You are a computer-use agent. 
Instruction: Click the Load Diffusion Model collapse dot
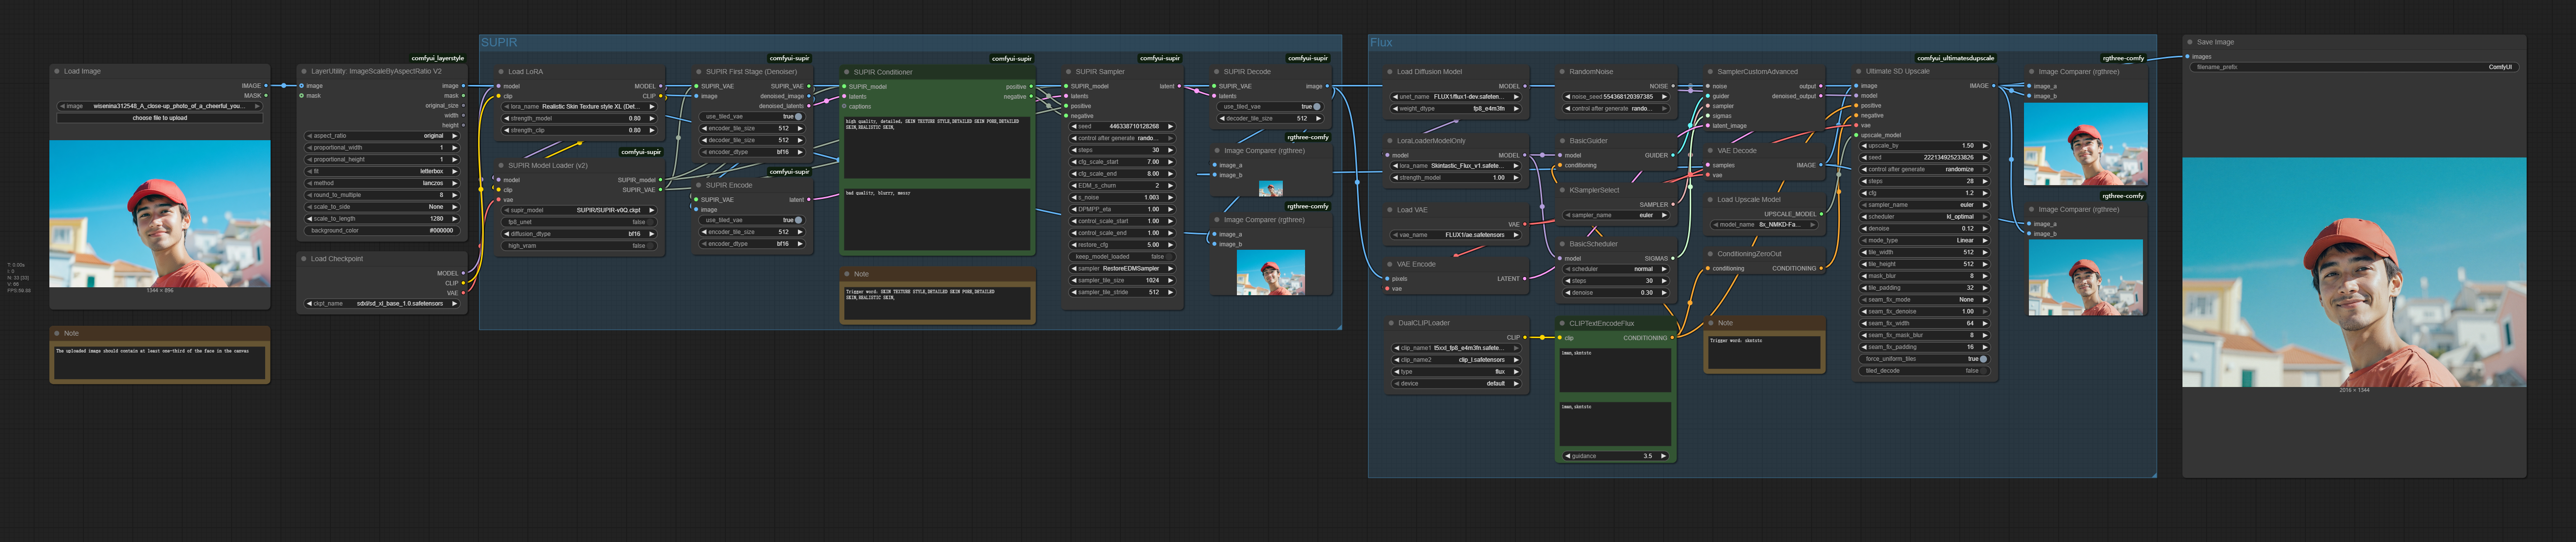click(1389, 72)
